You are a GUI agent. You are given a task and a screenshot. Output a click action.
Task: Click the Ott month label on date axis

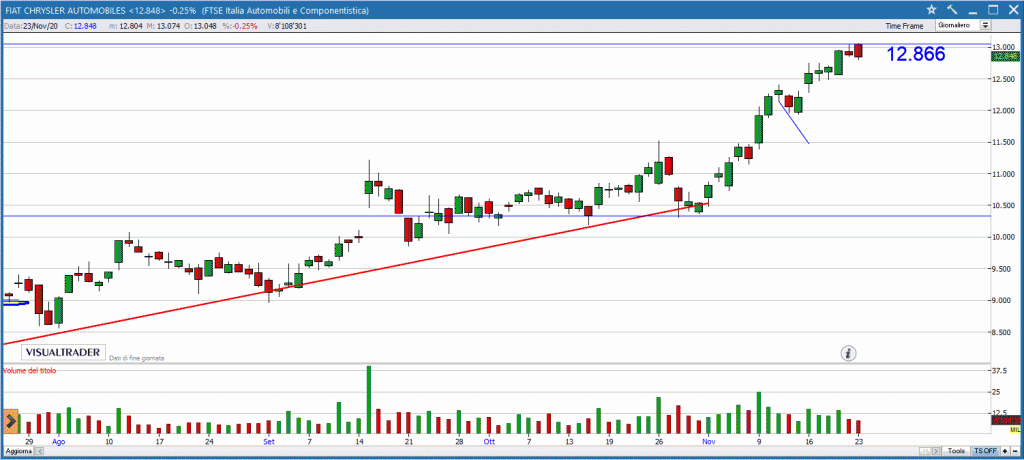(x=489, y=441)
